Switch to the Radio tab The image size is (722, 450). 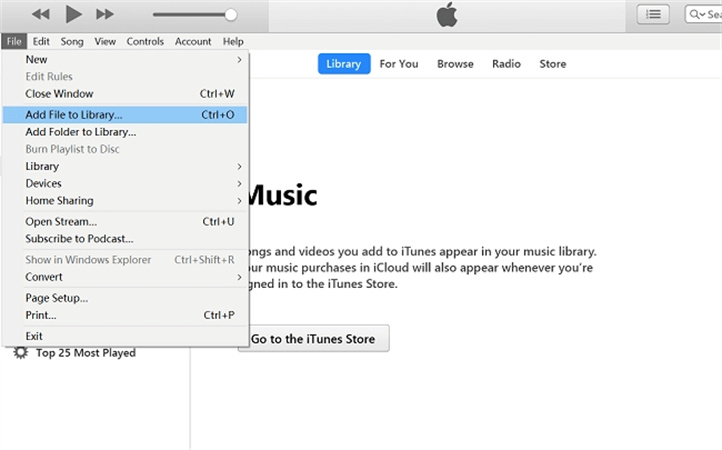pyautogui.click(x=506, y=64)
